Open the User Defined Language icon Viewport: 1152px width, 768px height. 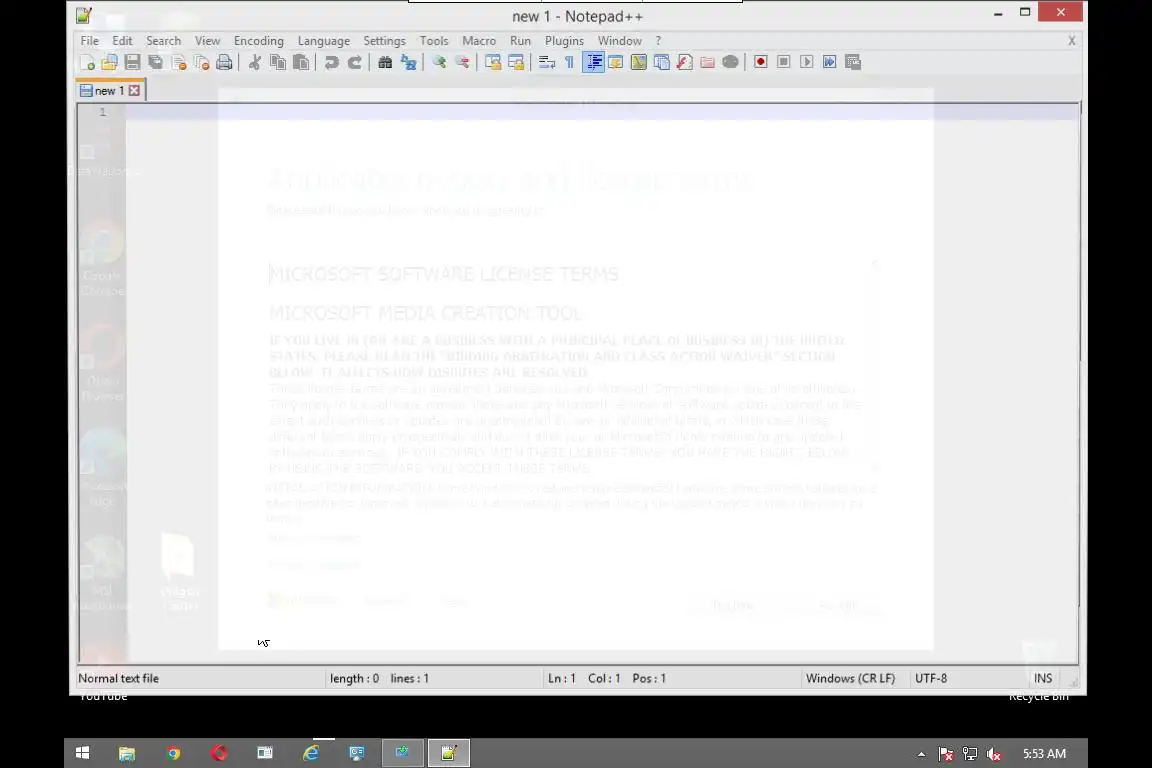point(616,62)
